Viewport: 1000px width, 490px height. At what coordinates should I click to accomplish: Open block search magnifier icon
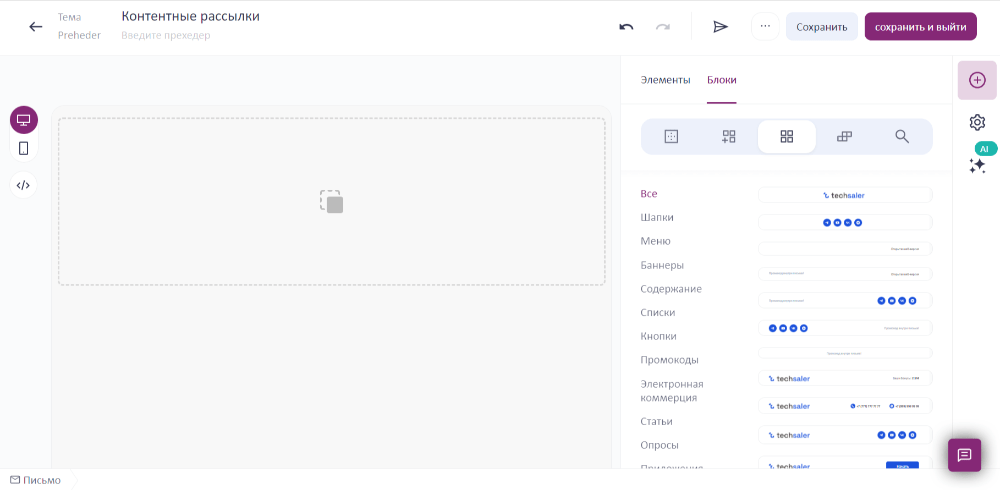902,136
